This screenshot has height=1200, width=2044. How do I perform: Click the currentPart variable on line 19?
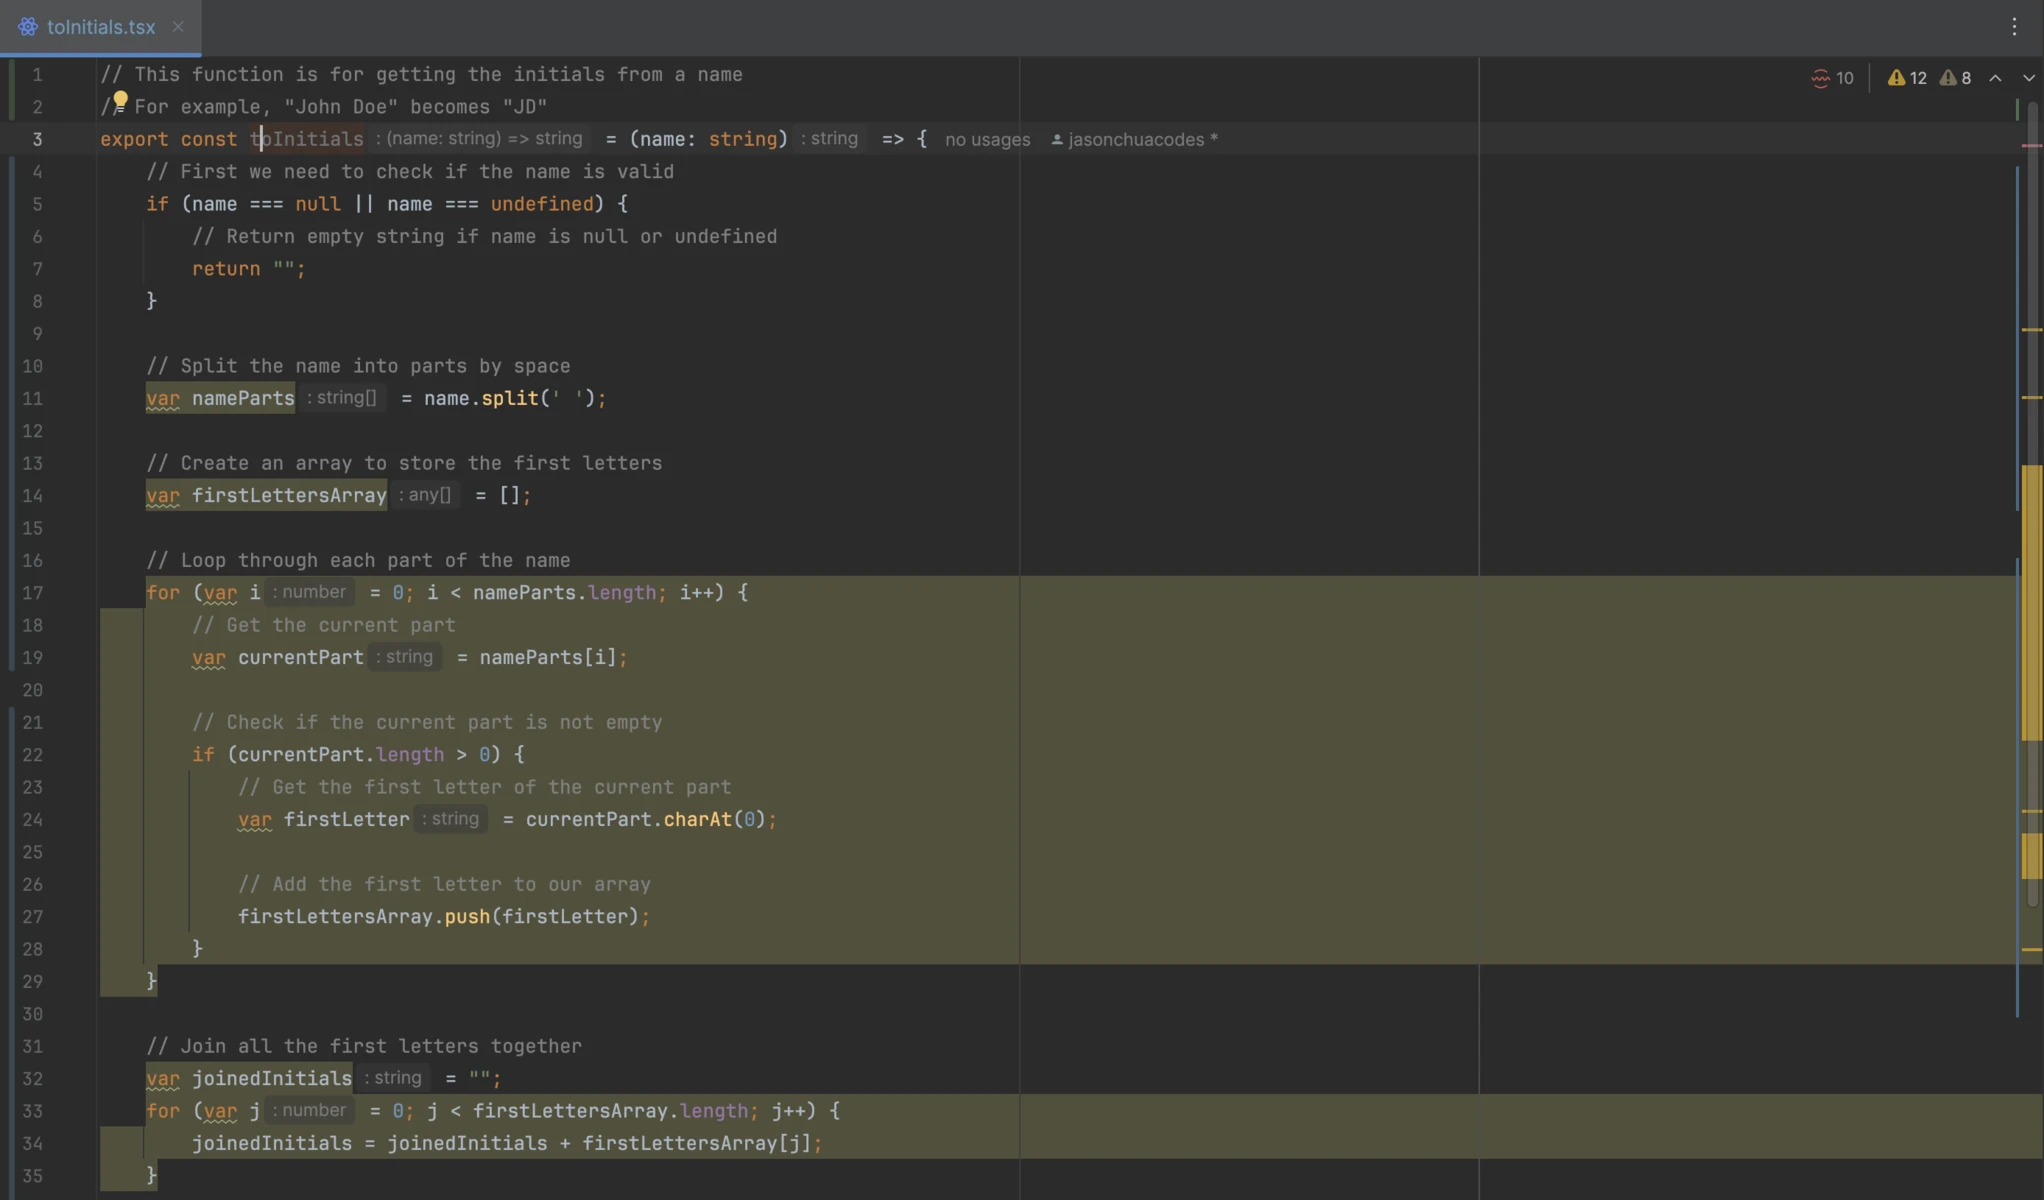[x=301, y=658]
